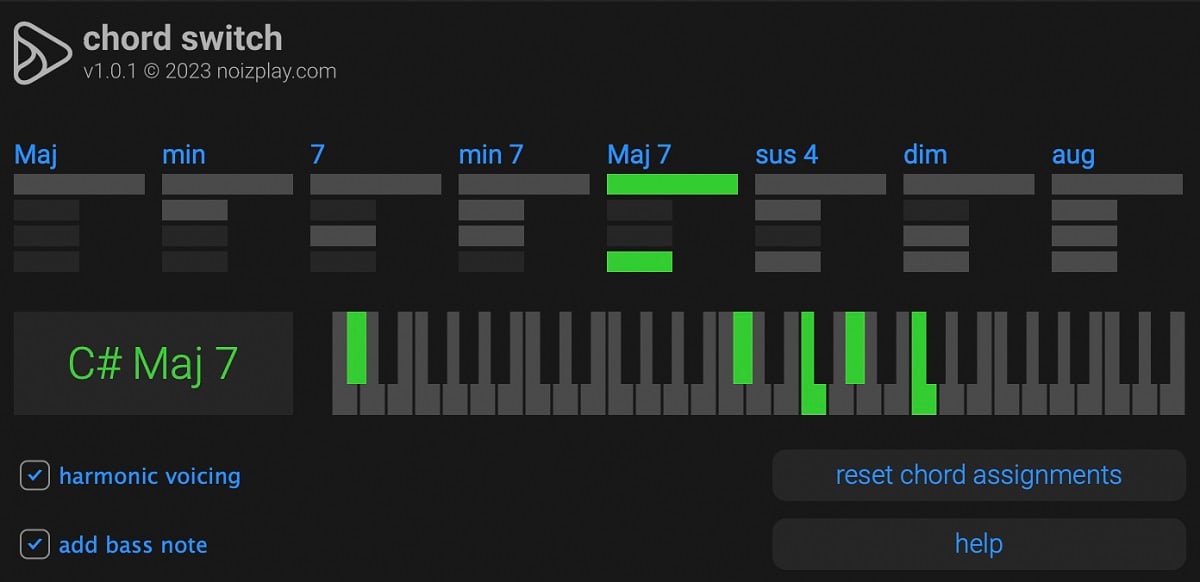Click the wide gray bar under min
The image size is (1200, 582).
coord(227,184)
